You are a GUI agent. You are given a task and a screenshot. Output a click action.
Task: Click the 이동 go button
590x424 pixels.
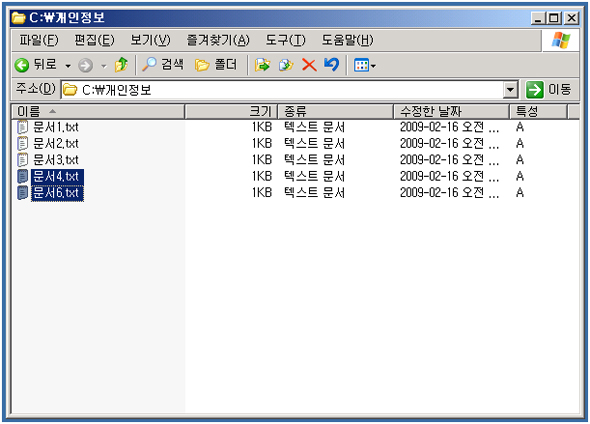point(549,90)
